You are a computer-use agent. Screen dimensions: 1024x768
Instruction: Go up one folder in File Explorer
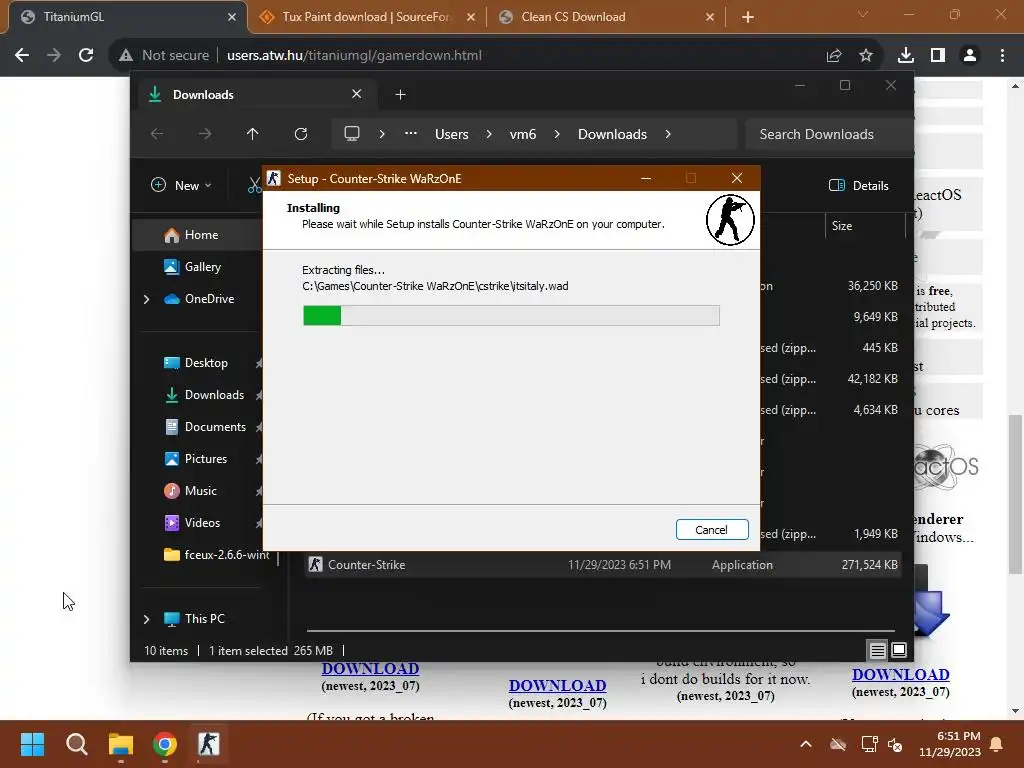coord(253,134)
